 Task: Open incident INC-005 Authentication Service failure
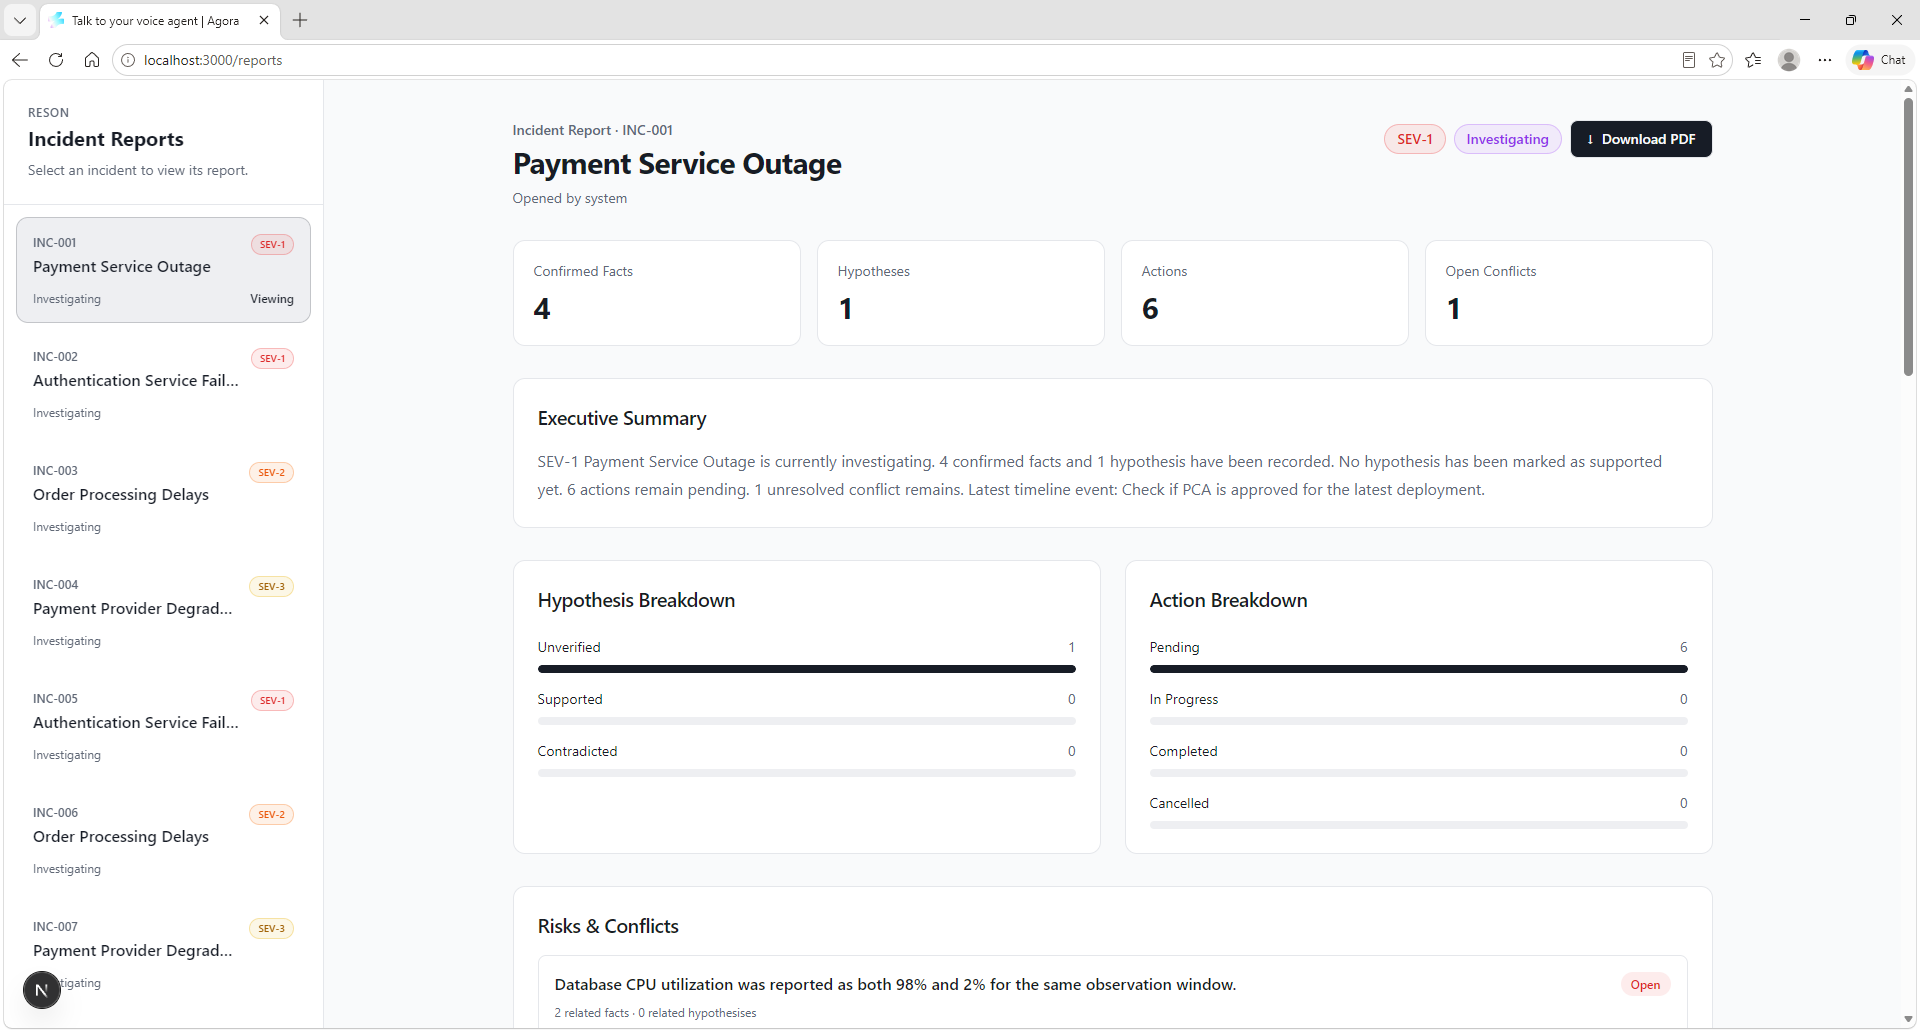pos(163,726)
